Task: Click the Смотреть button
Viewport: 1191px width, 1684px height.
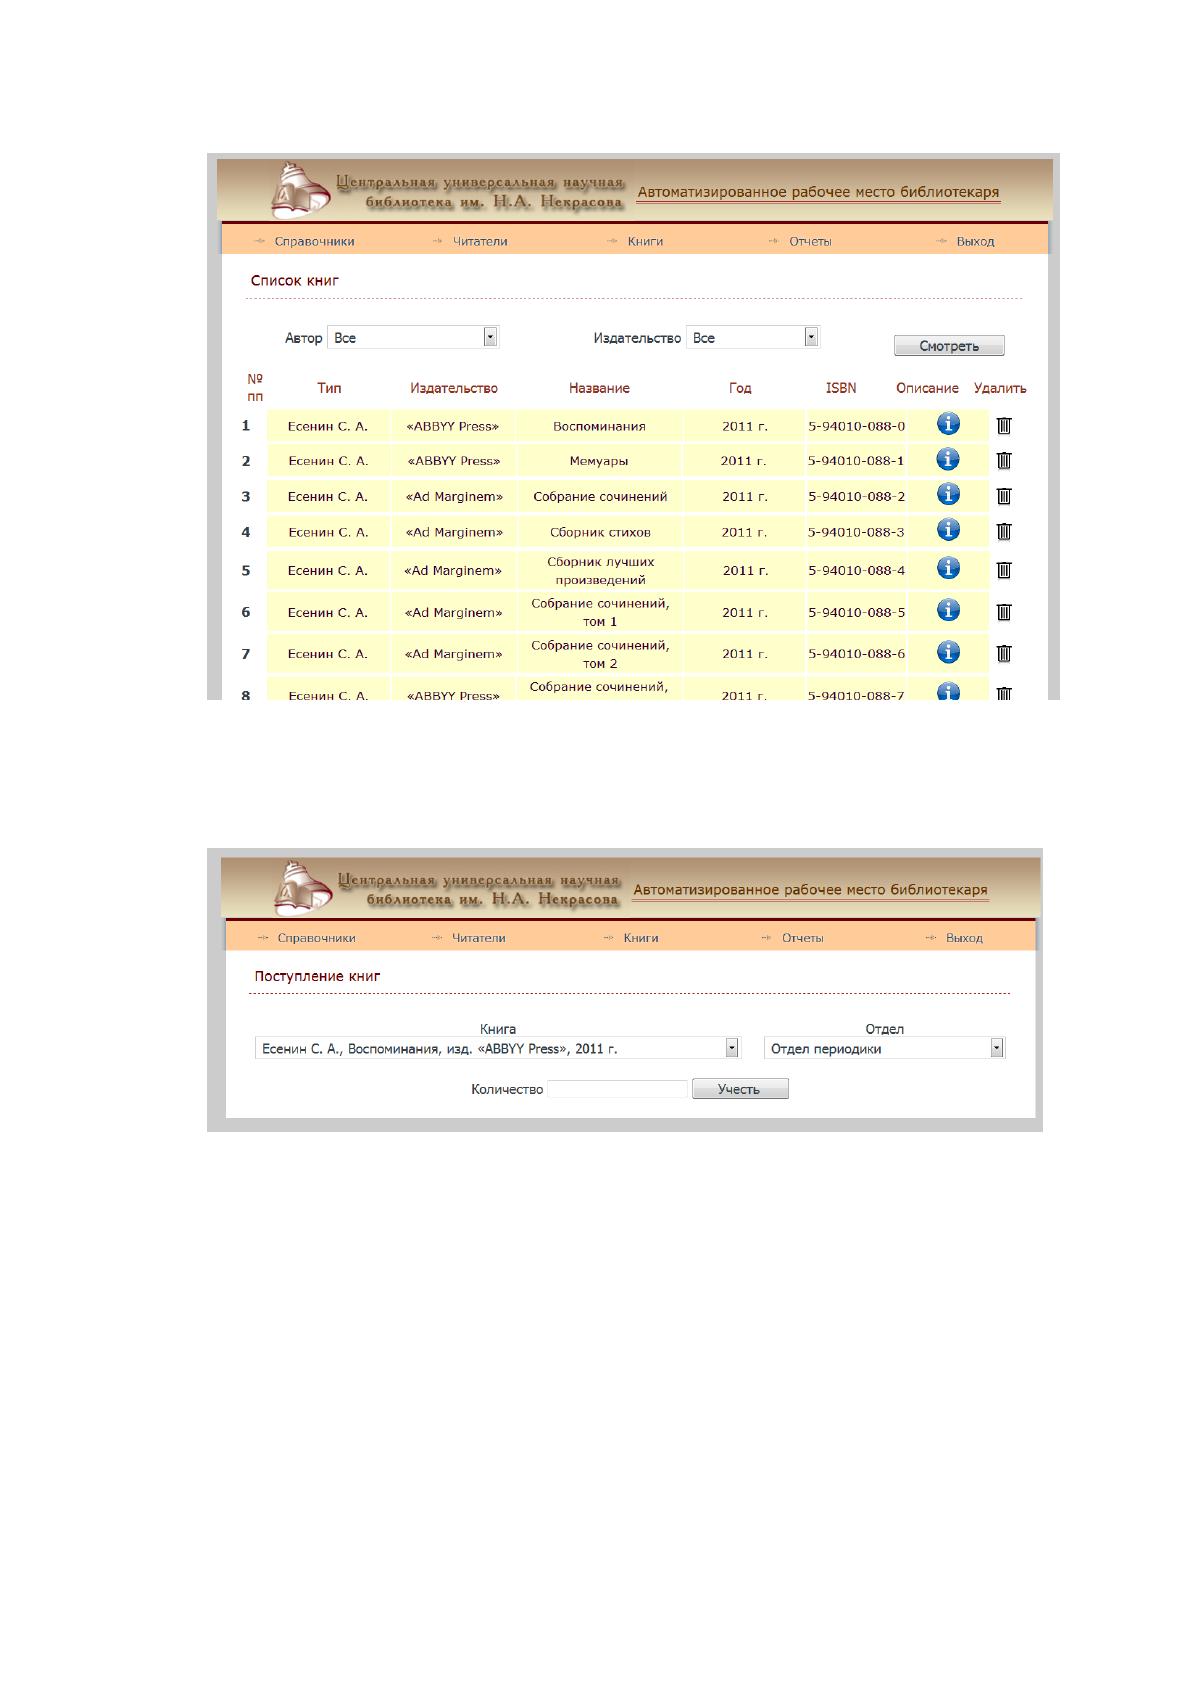Action: (x=949, y=346)
